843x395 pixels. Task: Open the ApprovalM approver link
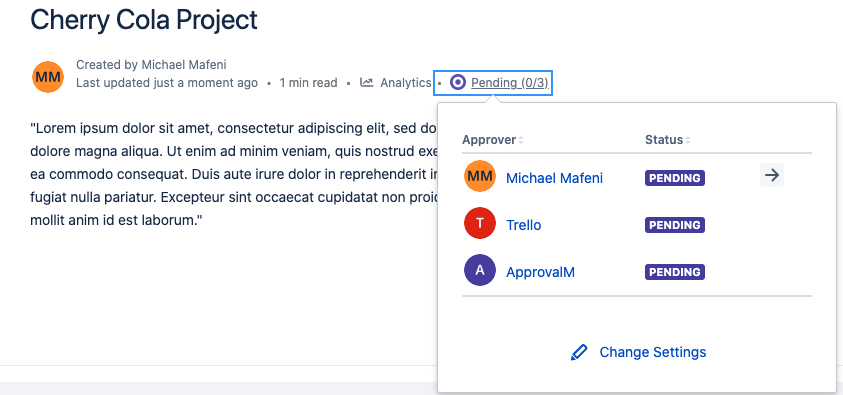(540, 272)
